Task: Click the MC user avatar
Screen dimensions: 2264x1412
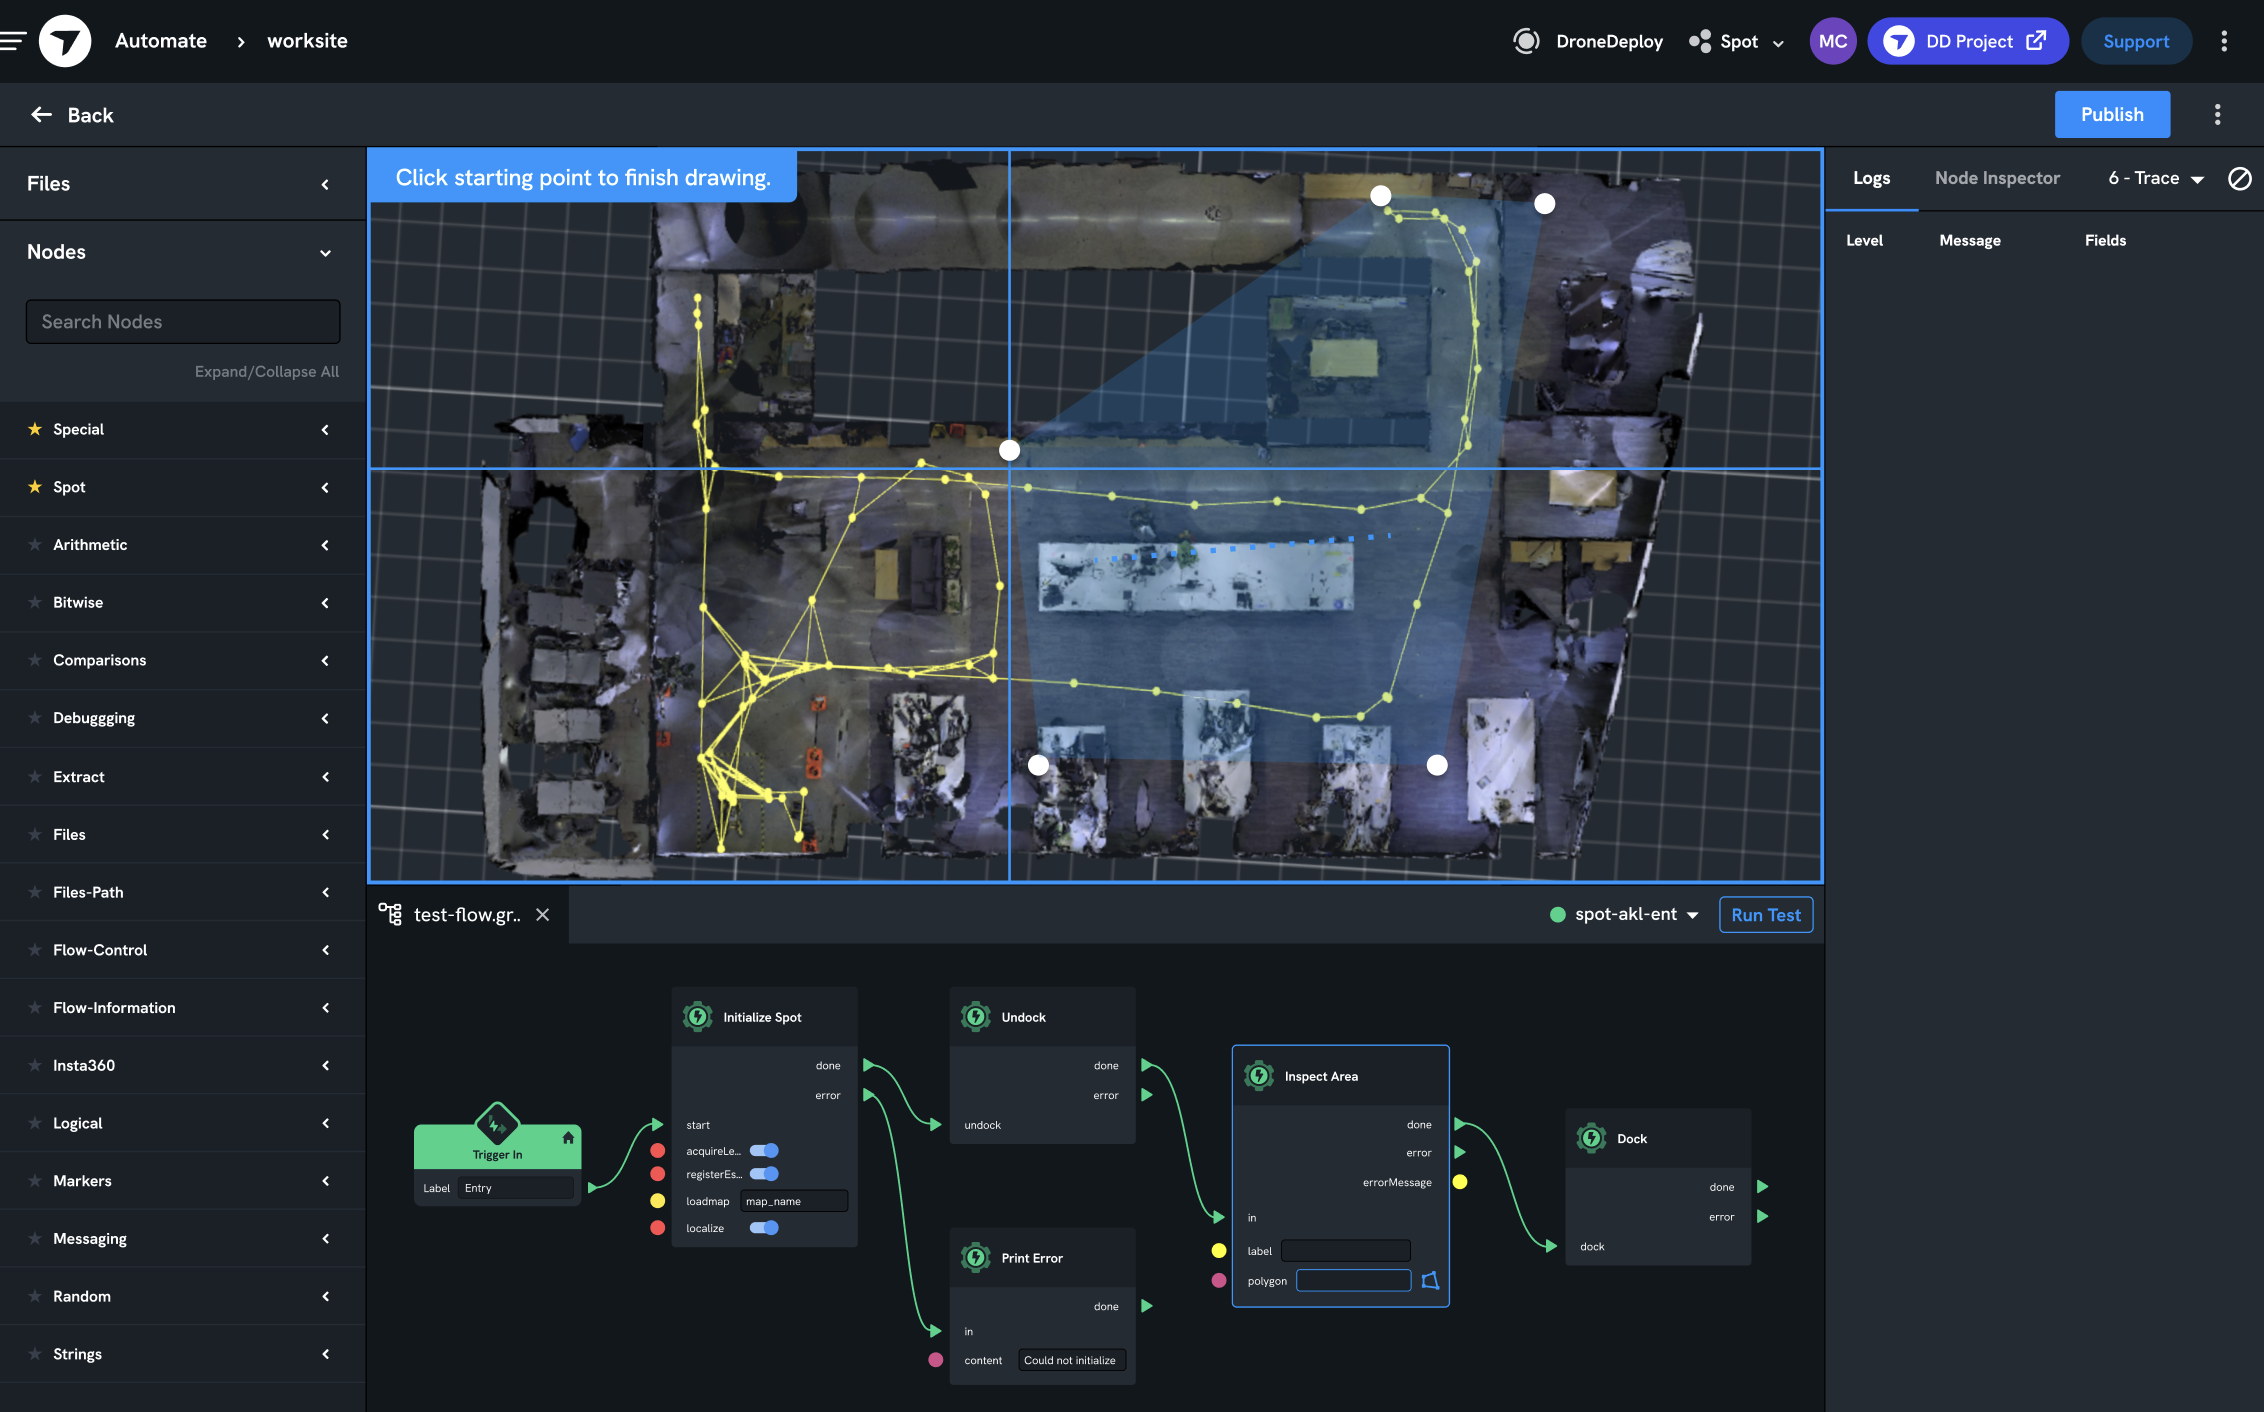Action: (x=1832, y=41)
